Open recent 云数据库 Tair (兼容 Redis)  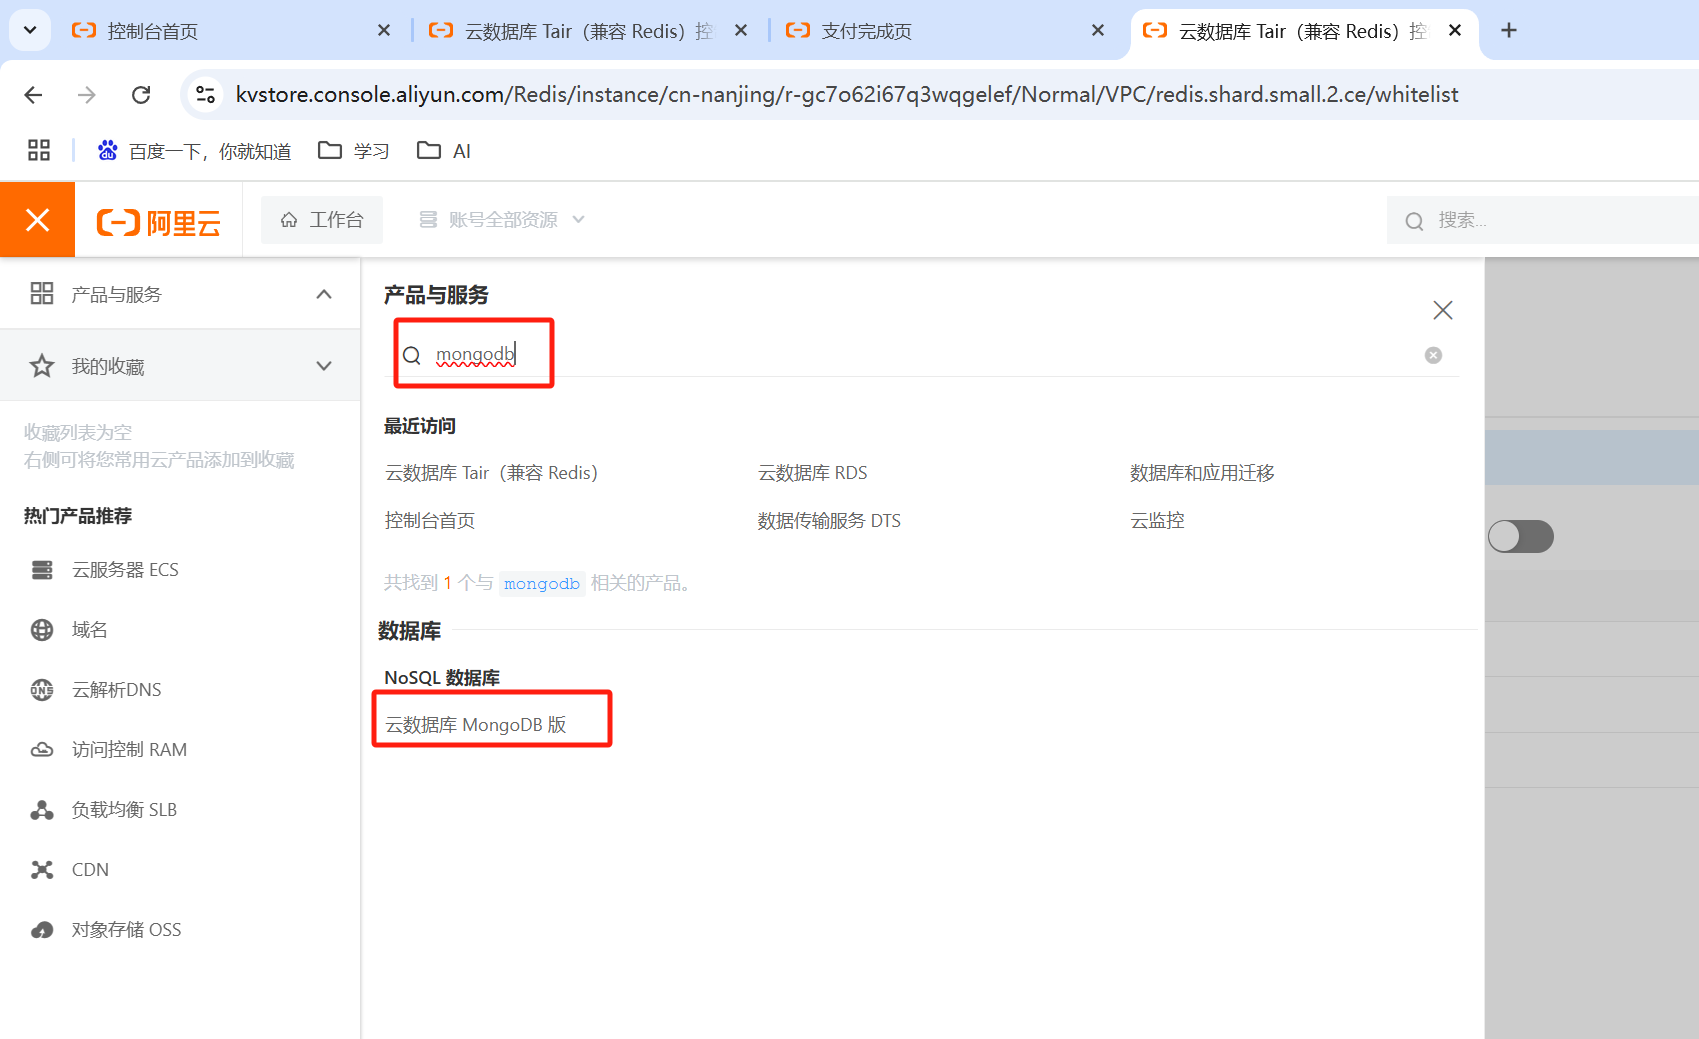pyautogui.click(x=491, y=473)
